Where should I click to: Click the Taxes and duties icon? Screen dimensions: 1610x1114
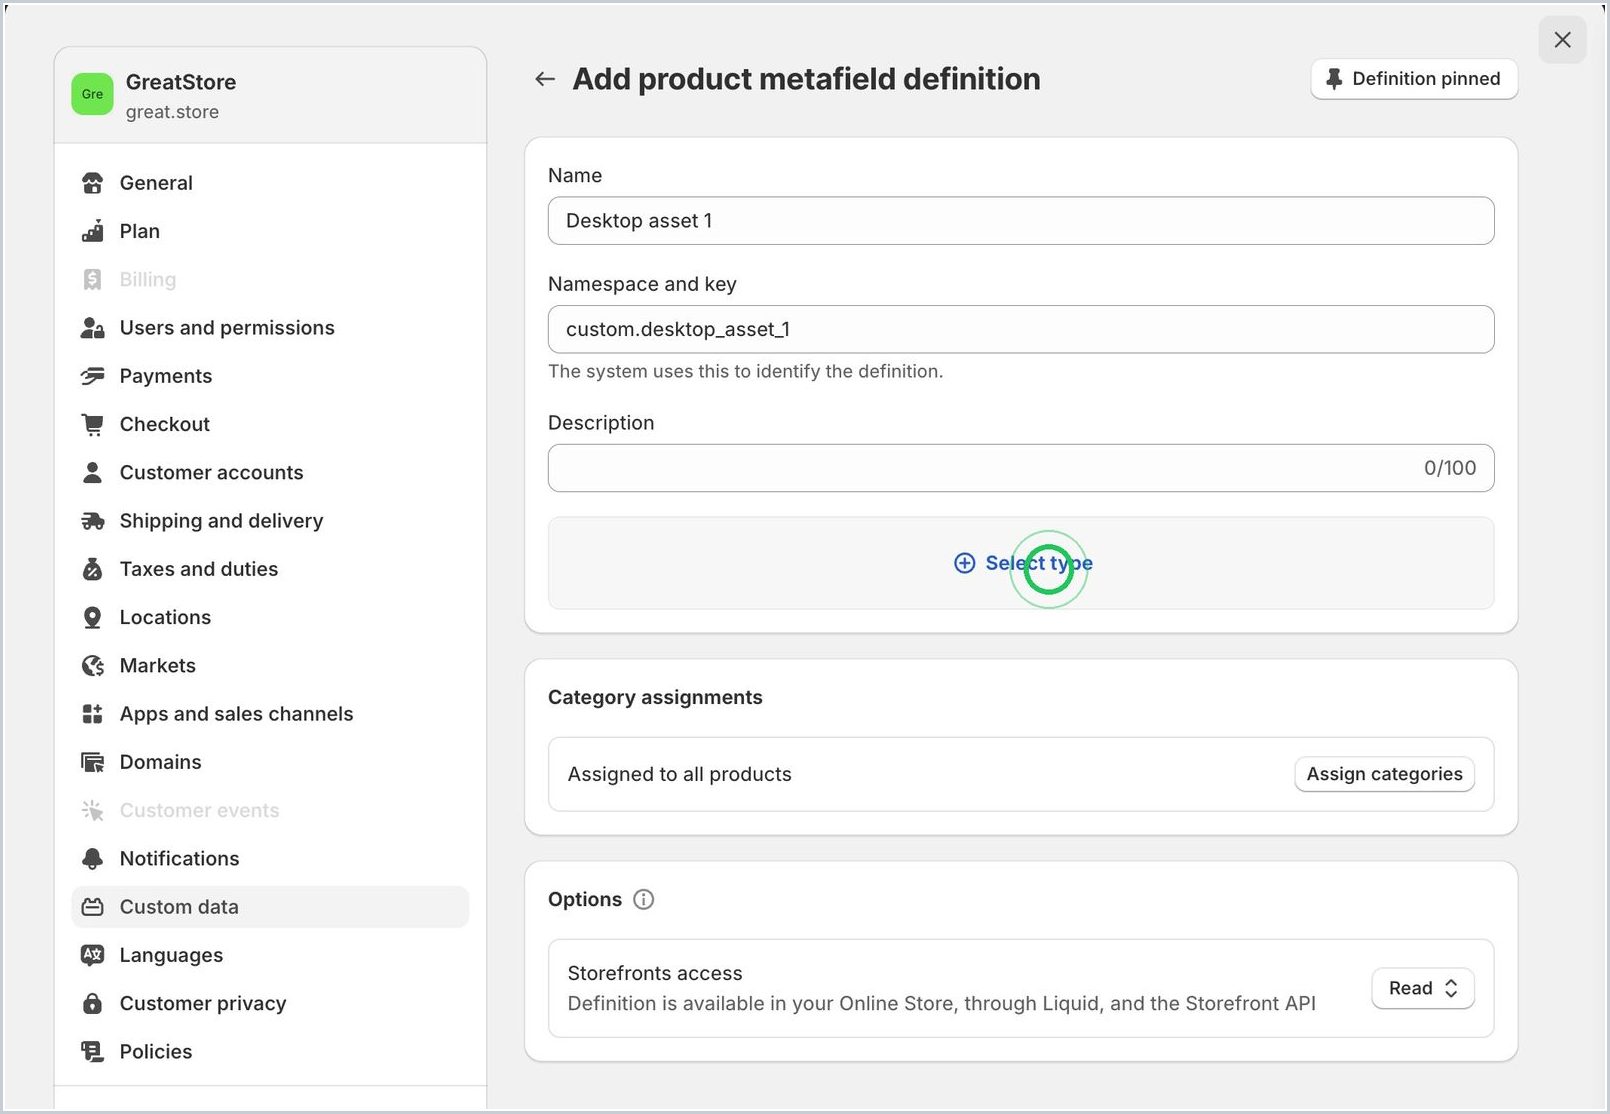pos(92,569)
